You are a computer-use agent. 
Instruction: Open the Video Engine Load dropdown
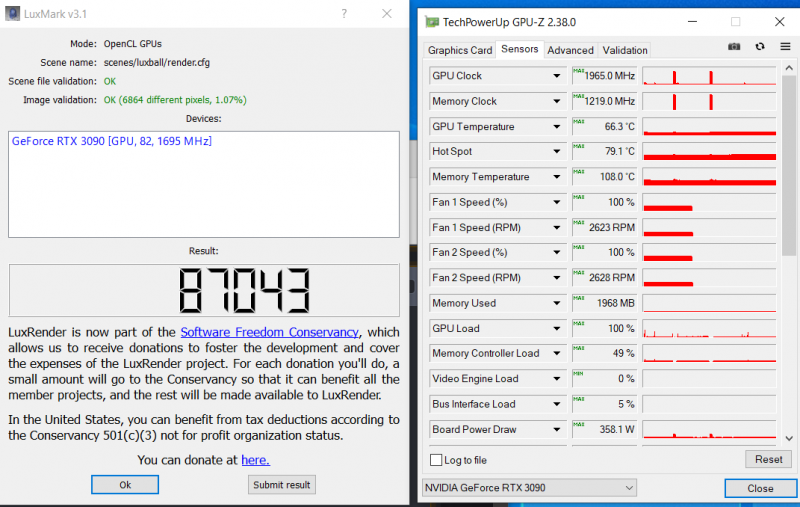pos(557,379)
